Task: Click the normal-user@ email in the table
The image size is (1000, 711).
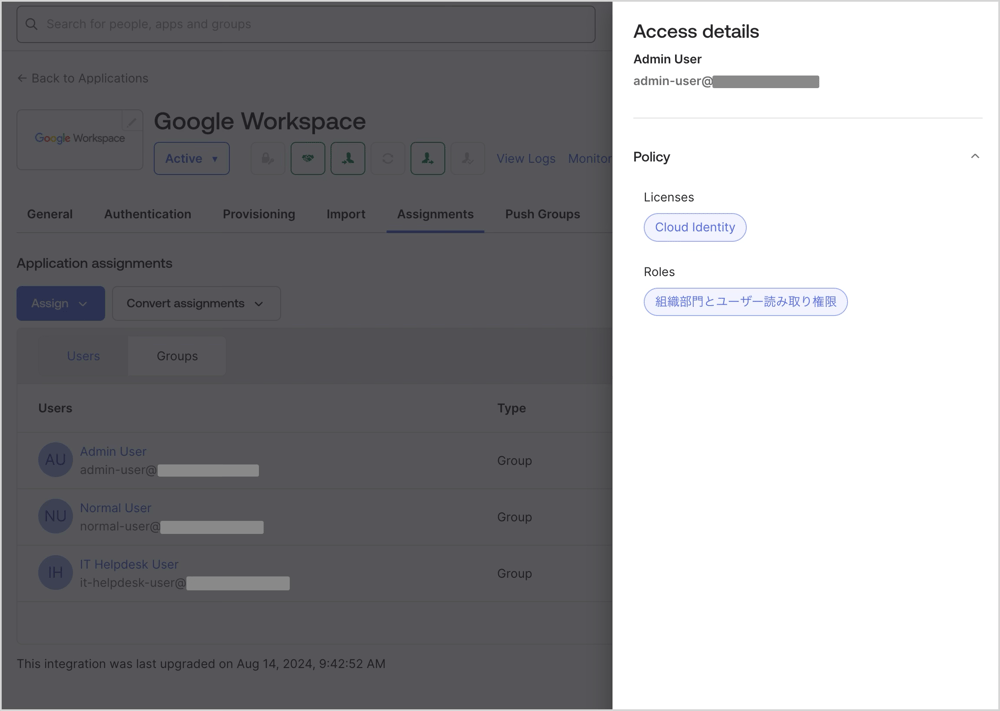Action: pos(172,527)
